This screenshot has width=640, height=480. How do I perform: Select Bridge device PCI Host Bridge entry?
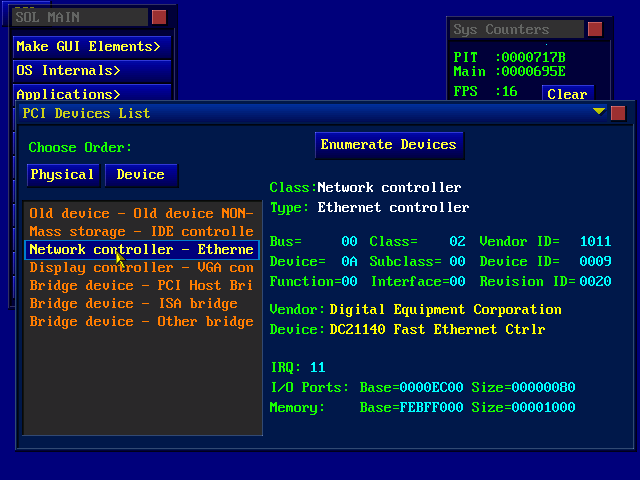[141, 285]
